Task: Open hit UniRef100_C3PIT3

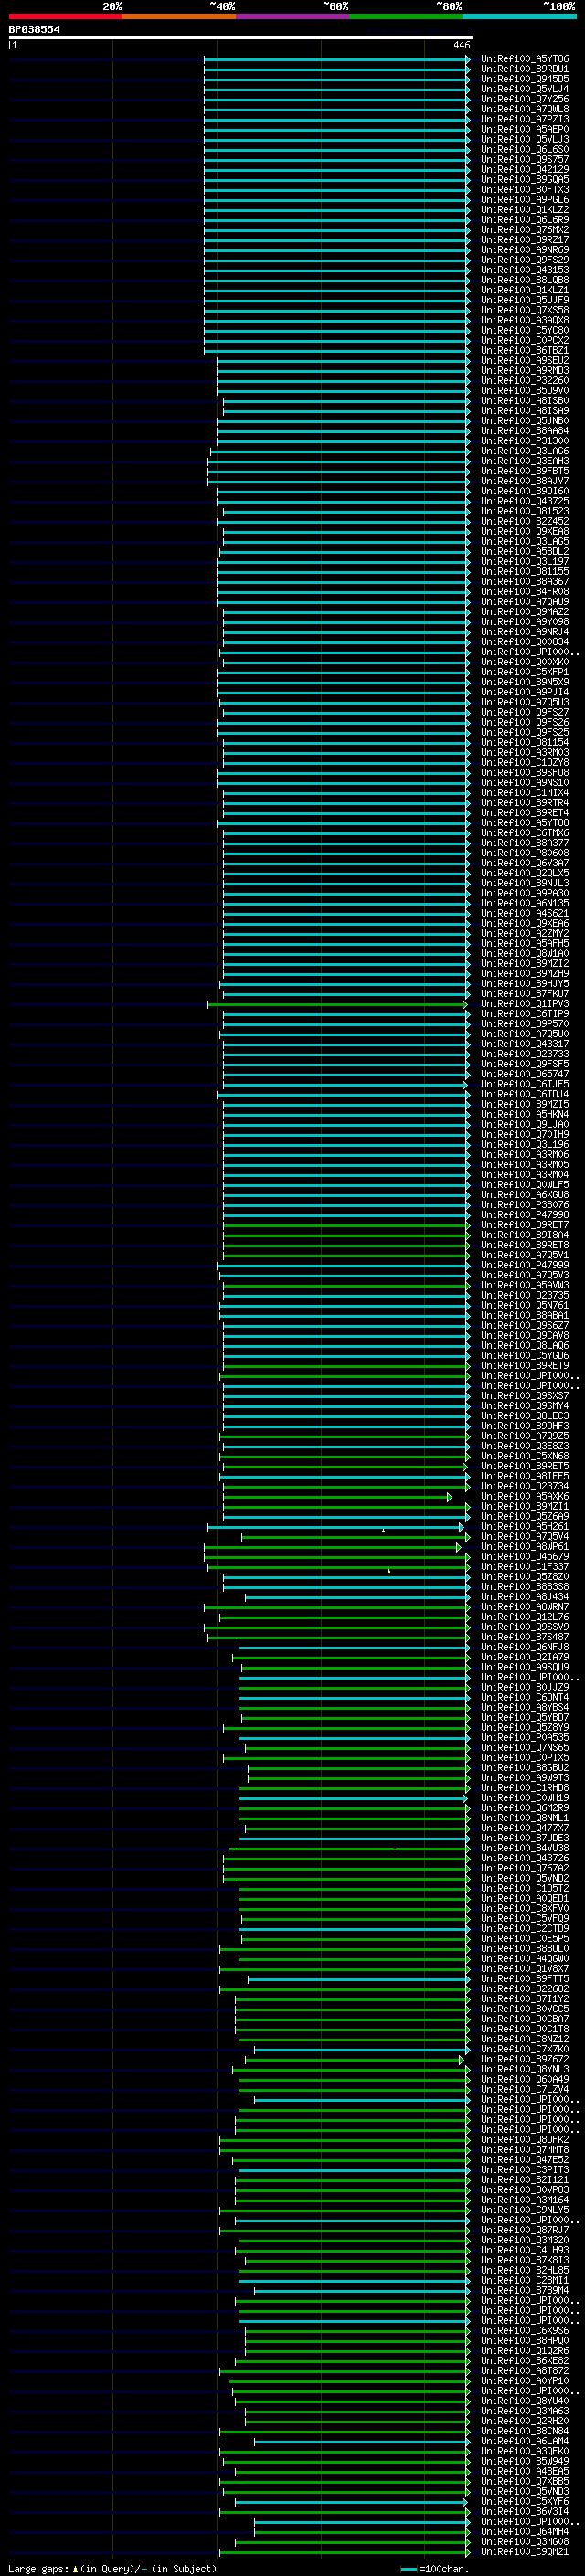Action: point(525,2171)
